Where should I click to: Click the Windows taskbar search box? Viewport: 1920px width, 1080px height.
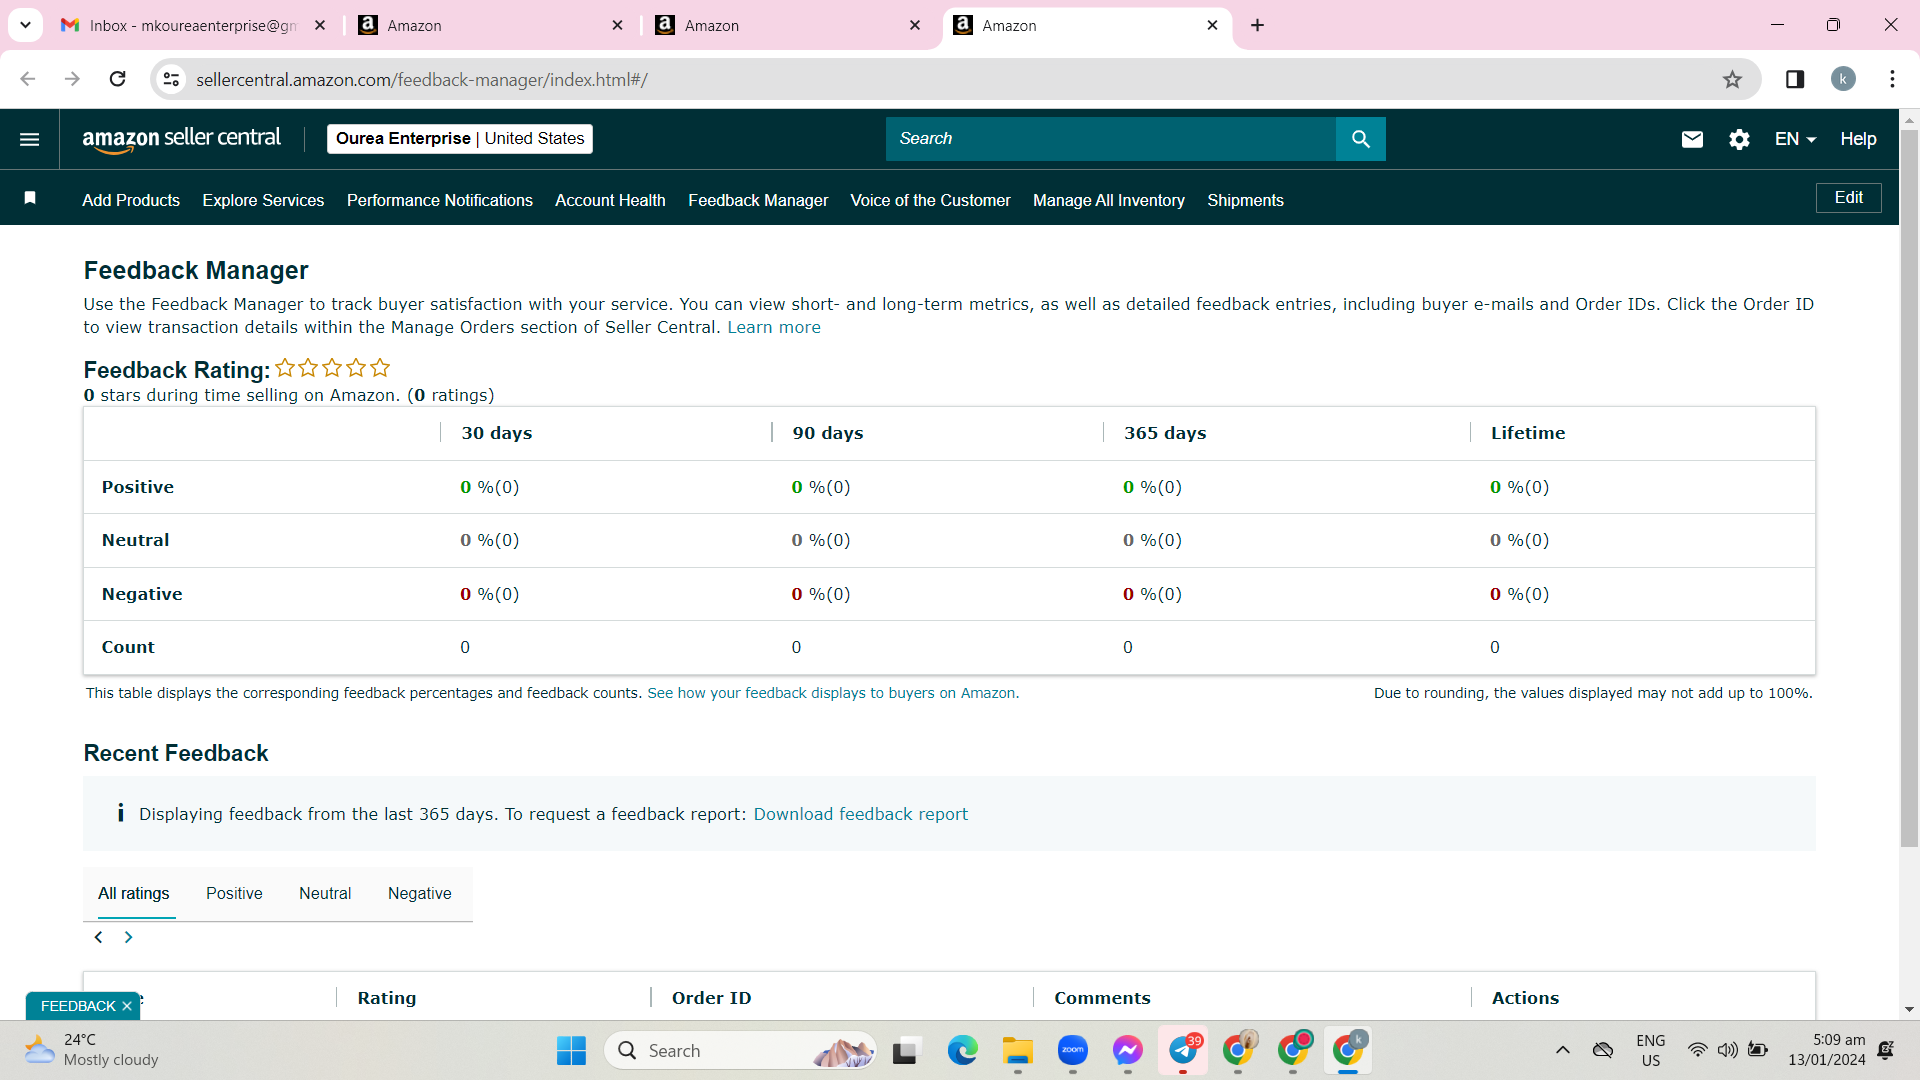[740, 1051]
